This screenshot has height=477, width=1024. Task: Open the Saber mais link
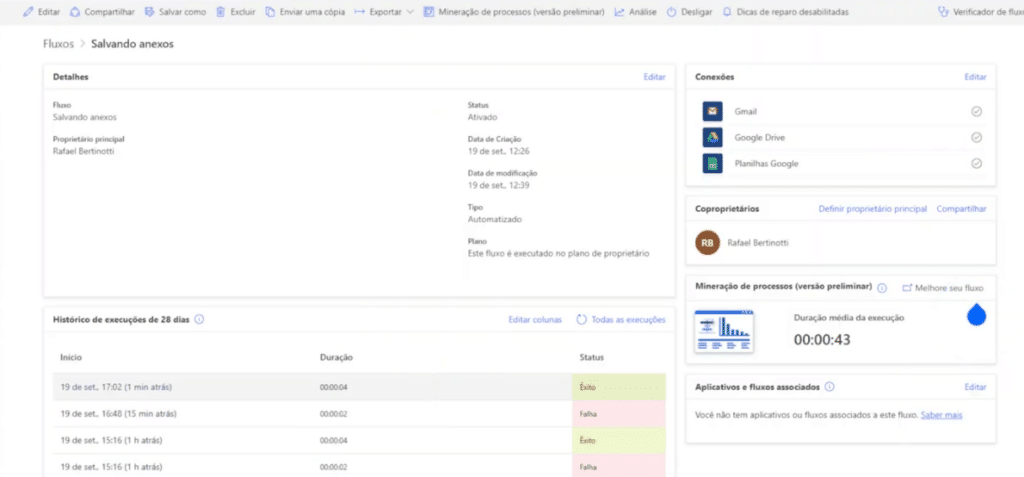tap(942, 415)
